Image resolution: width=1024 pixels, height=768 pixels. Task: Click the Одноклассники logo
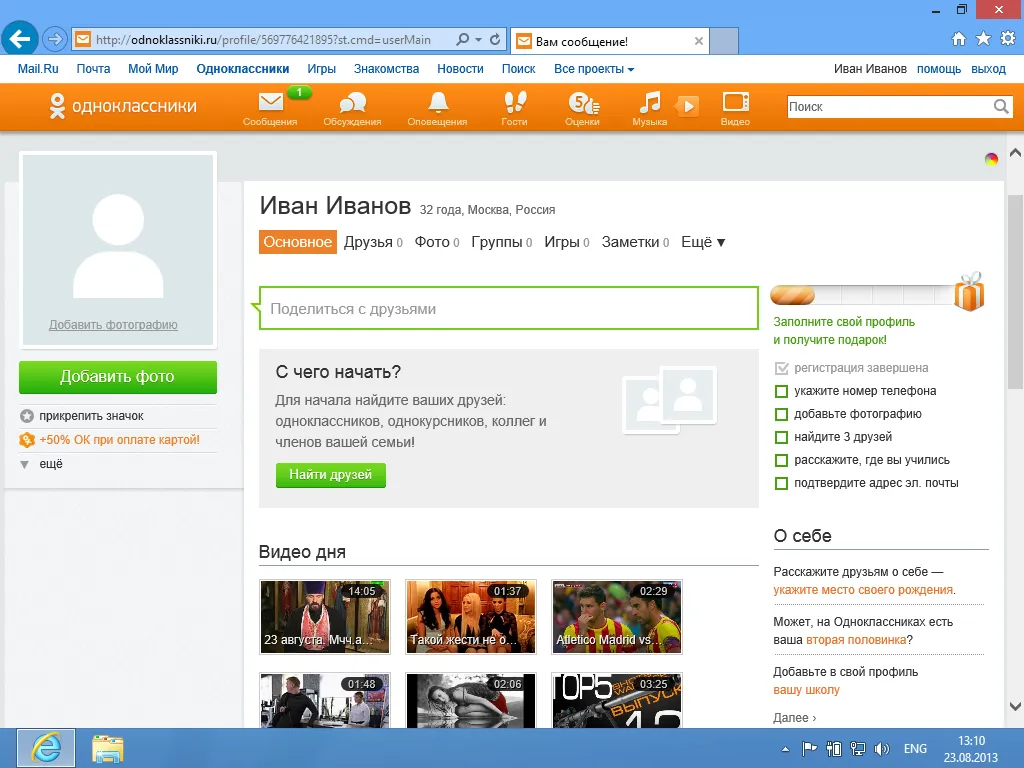pos(123,106)
